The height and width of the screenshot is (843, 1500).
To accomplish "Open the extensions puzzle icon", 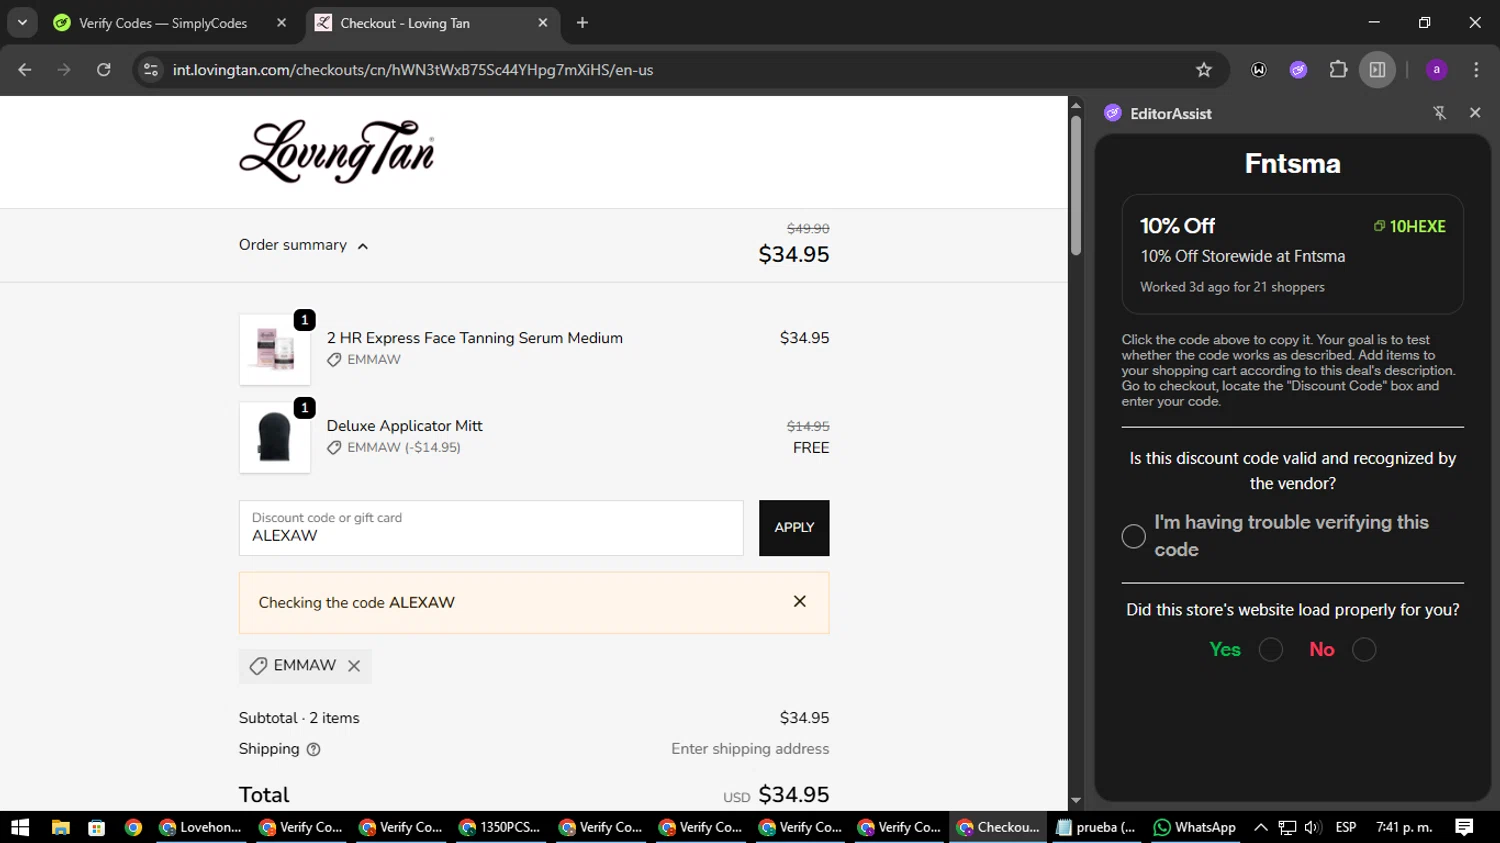I will pos(1338,70).
